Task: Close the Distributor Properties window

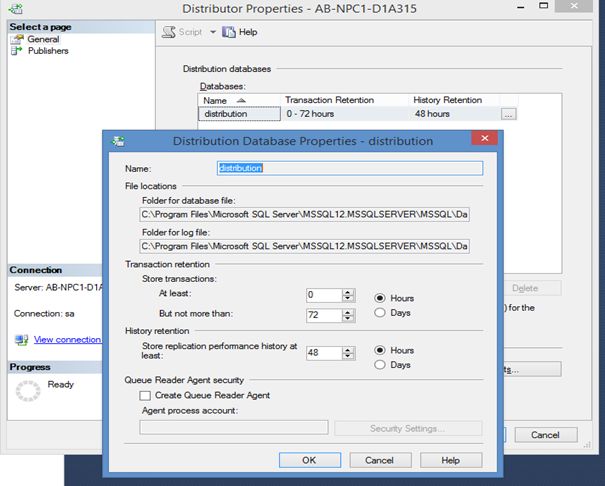Action: coord(574,6)
